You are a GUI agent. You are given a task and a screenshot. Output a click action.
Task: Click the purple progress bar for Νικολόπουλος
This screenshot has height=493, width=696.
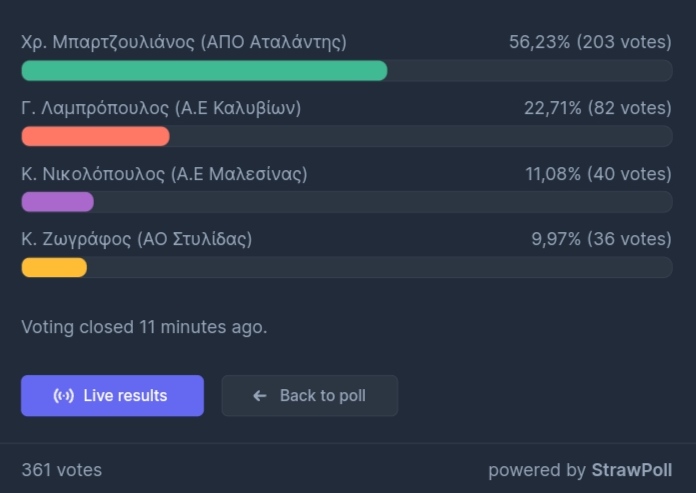[58, 202]
